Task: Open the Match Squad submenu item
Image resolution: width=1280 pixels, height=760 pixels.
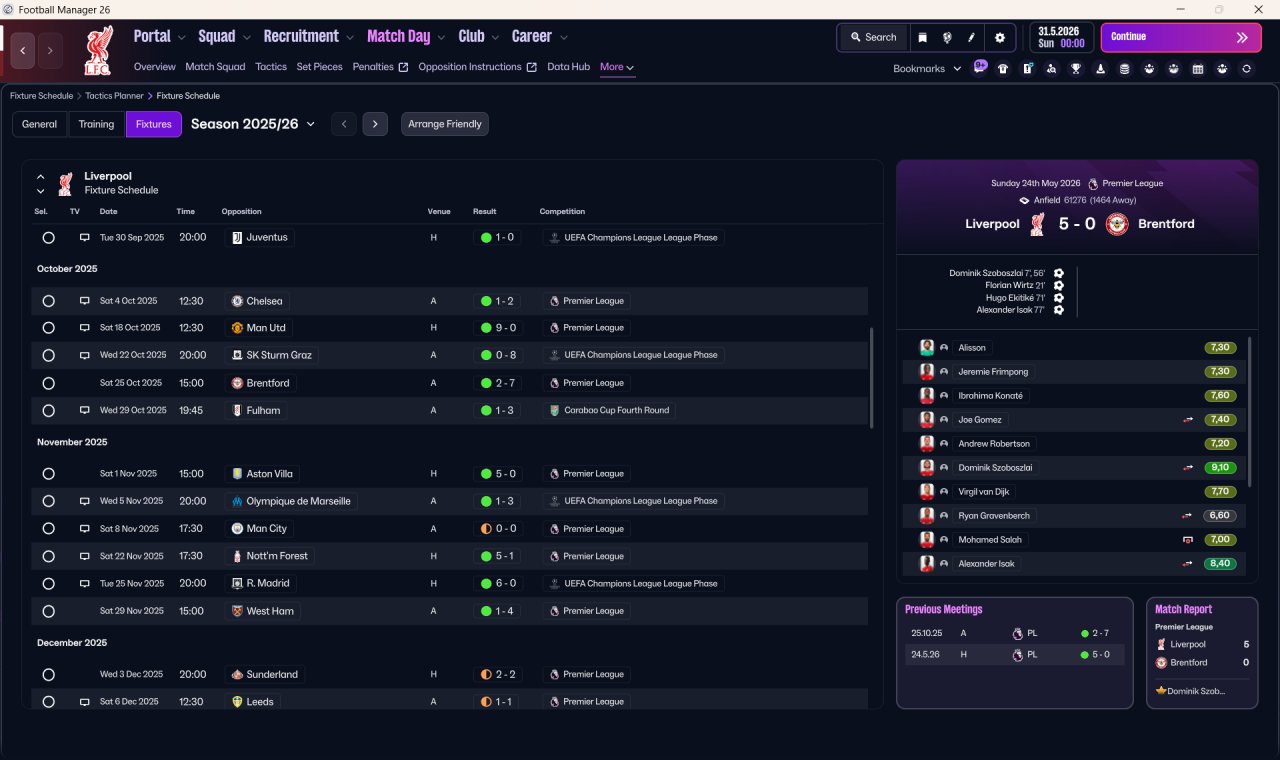Action: pyautogui.click(x=215, y=67)
